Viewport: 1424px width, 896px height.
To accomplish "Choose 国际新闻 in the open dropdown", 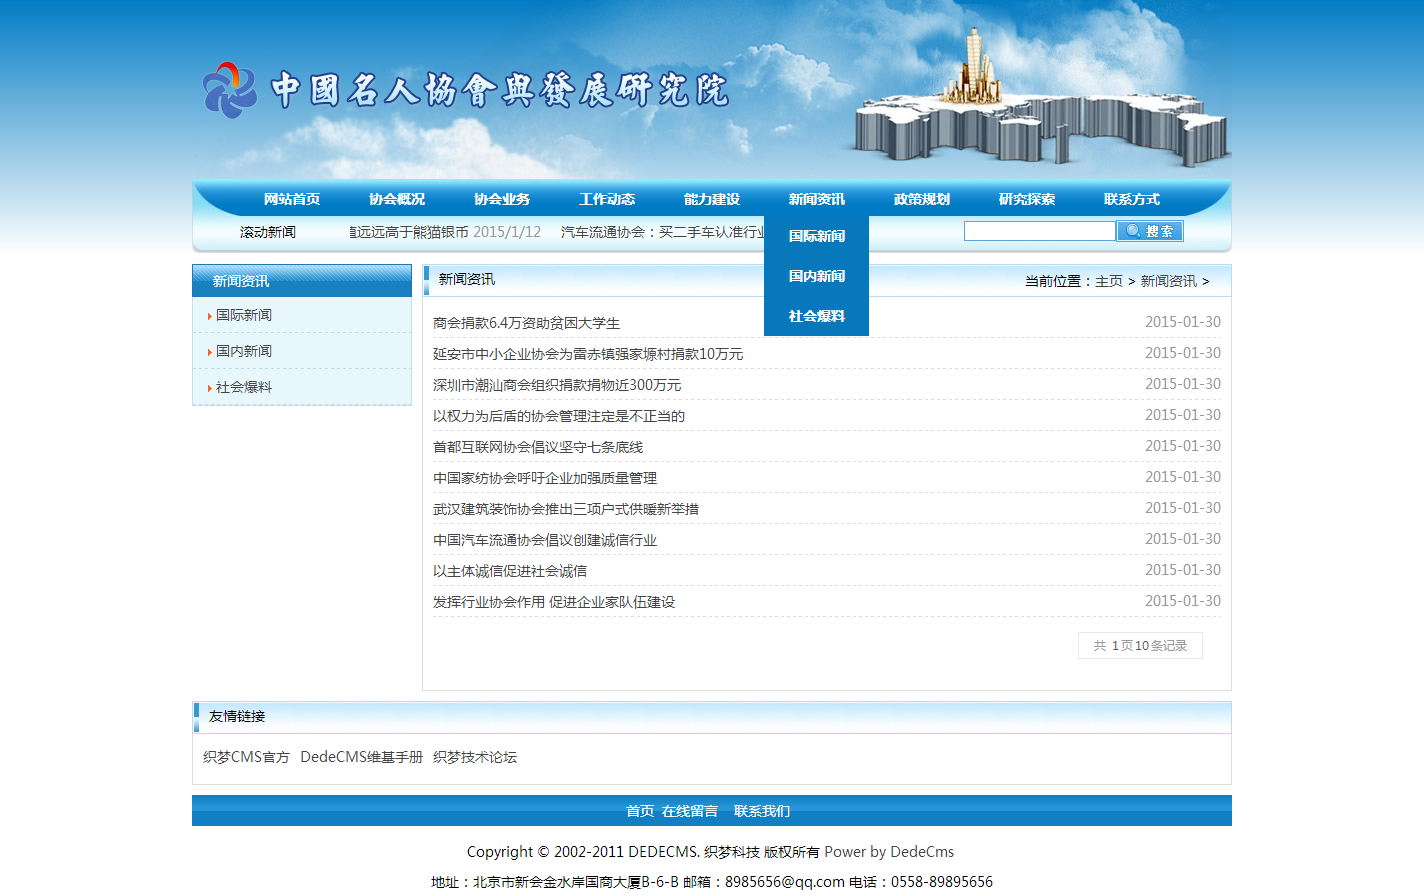I will (816, 236).
